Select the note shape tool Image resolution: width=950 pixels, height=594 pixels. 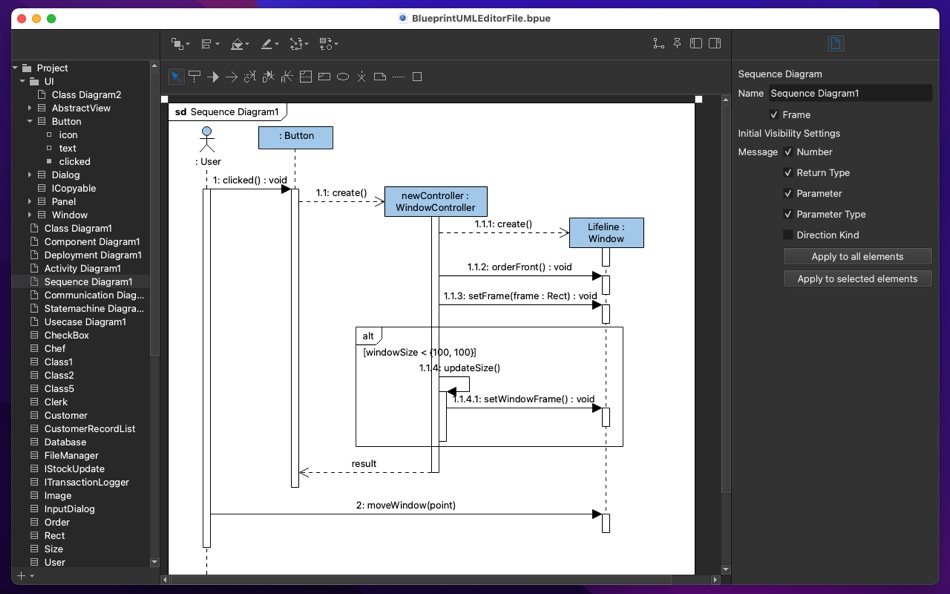pyautogui.click(x=380, y=77)
